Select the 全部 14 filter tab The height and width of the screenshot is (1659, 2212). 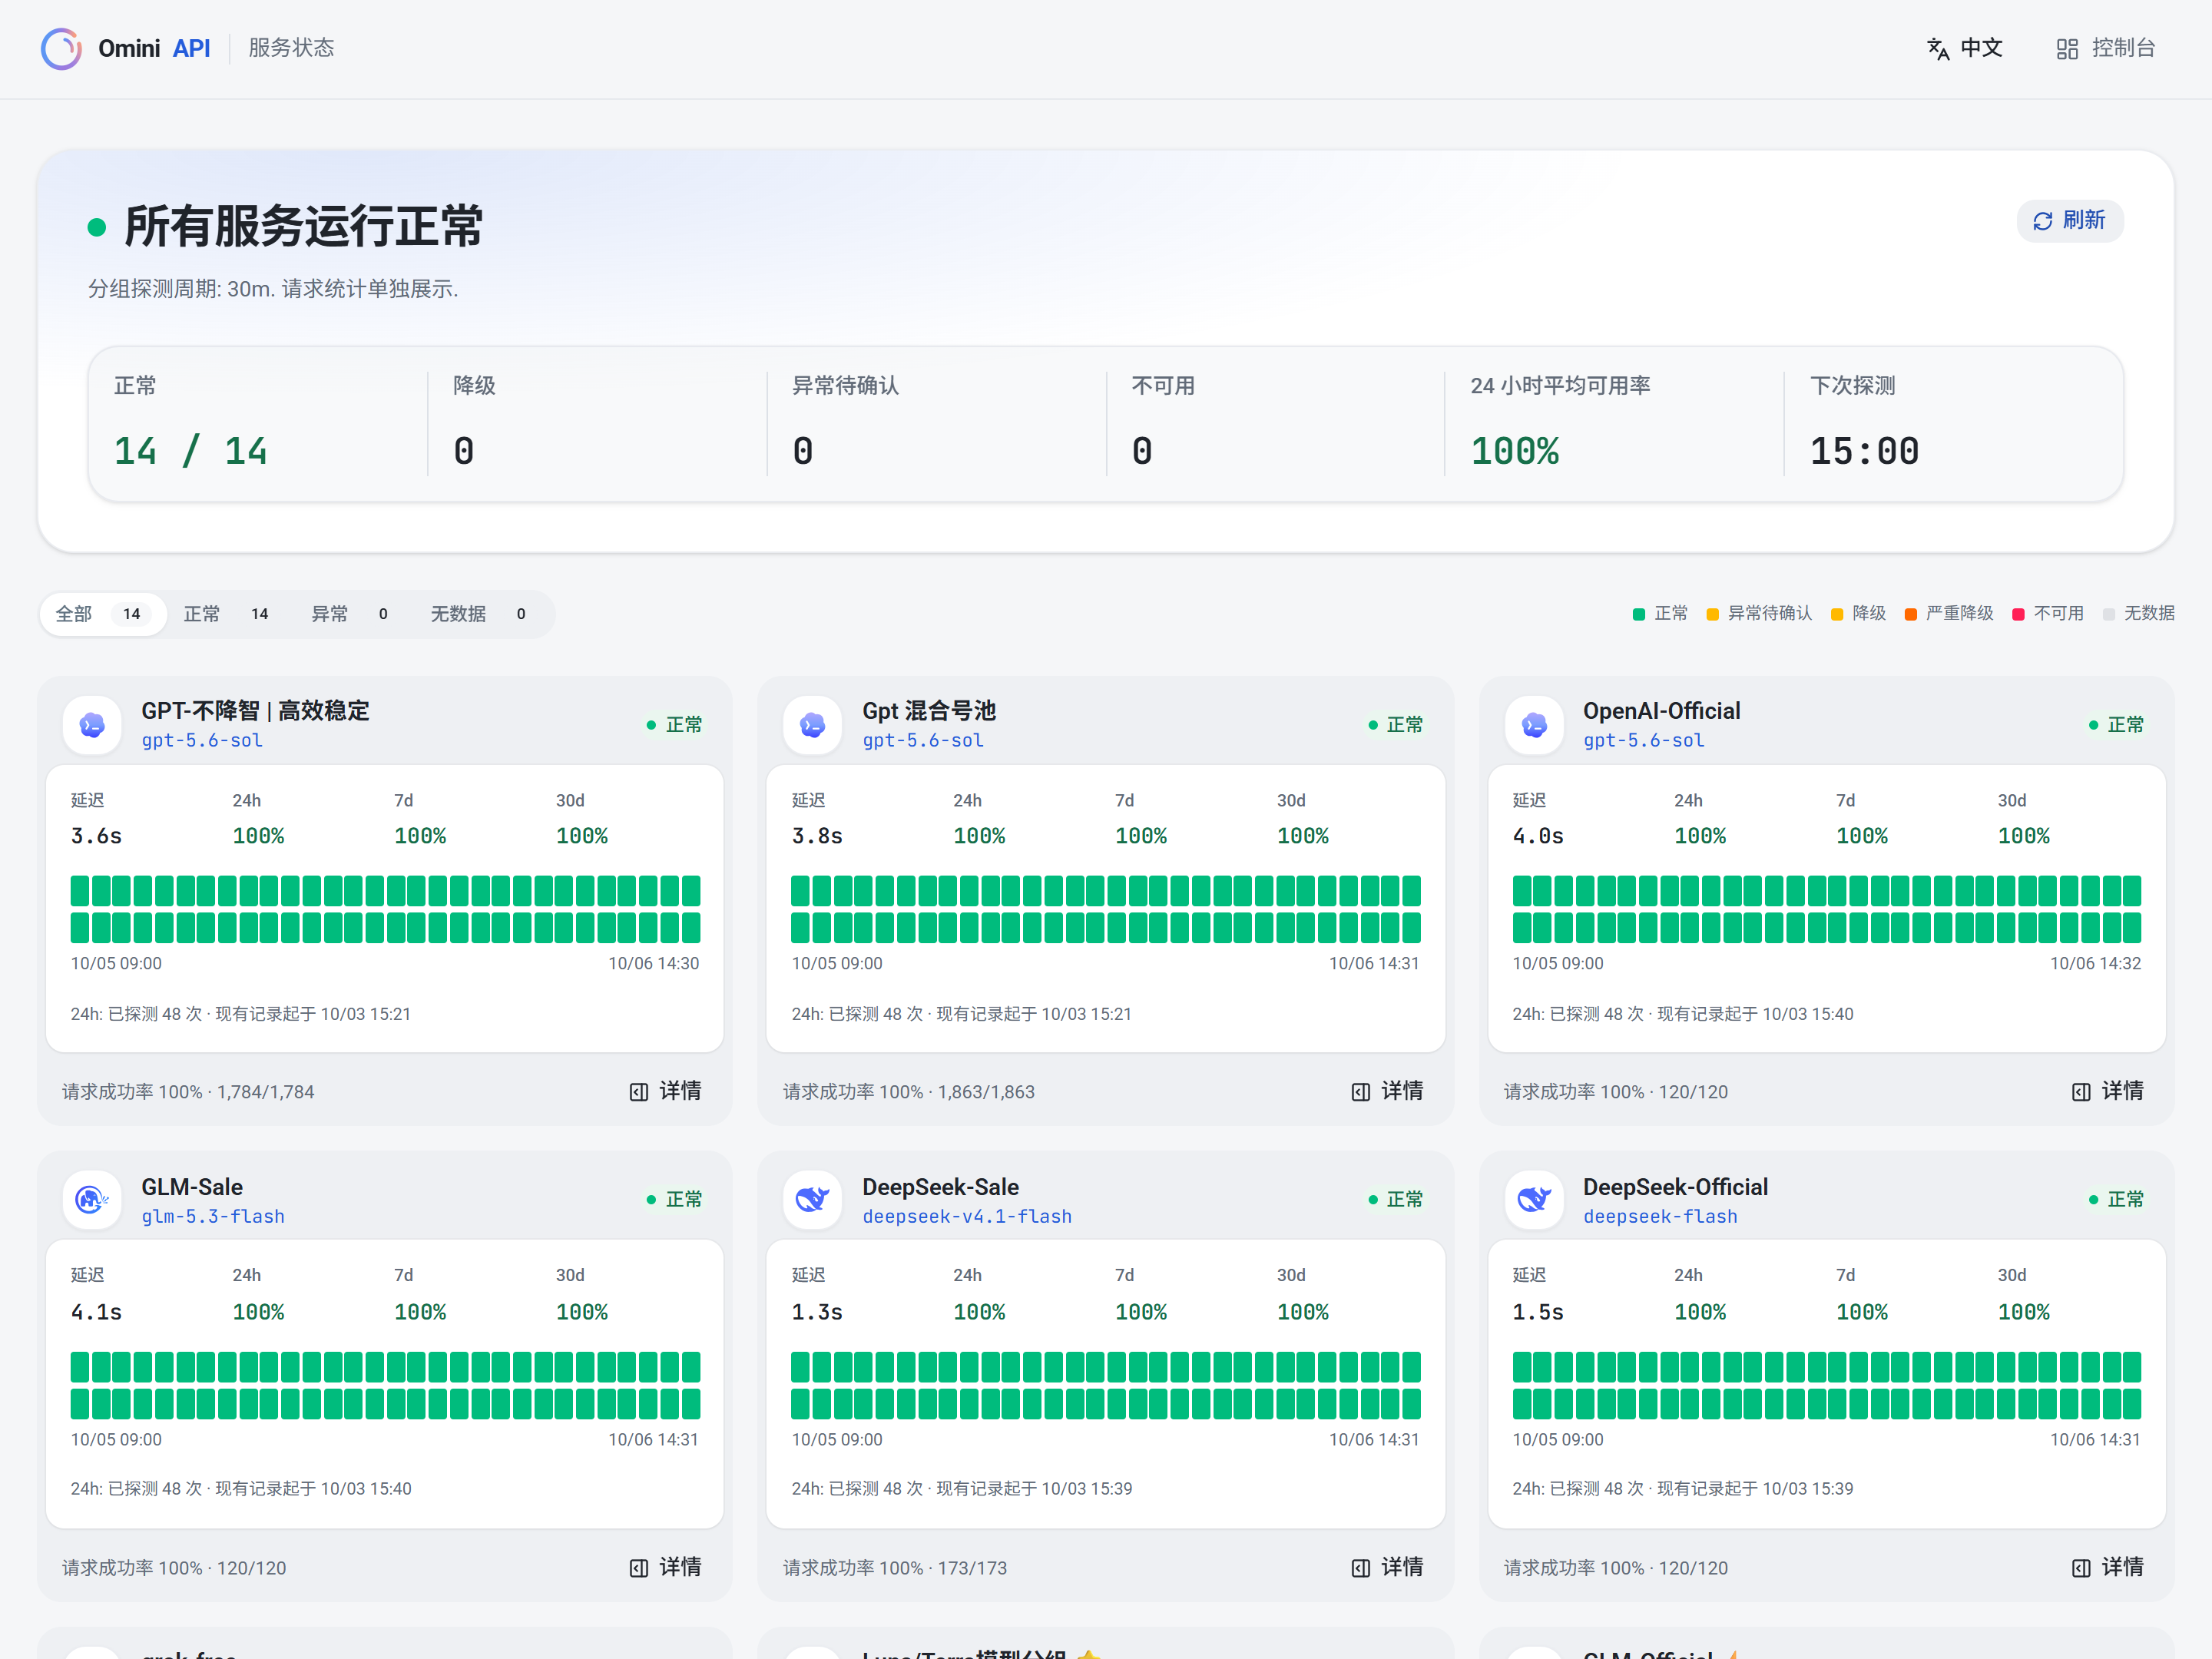(102, 614)
